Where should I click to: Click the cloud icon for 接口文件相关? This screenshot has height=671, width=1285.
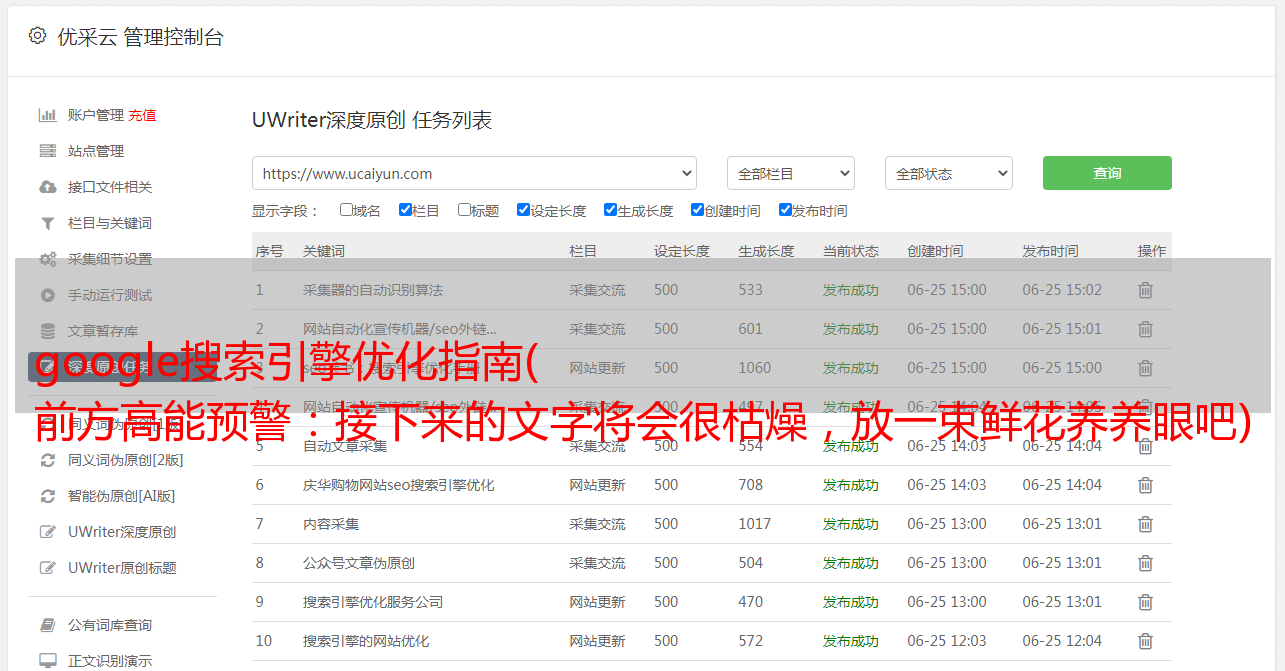(x=47, y=187)
